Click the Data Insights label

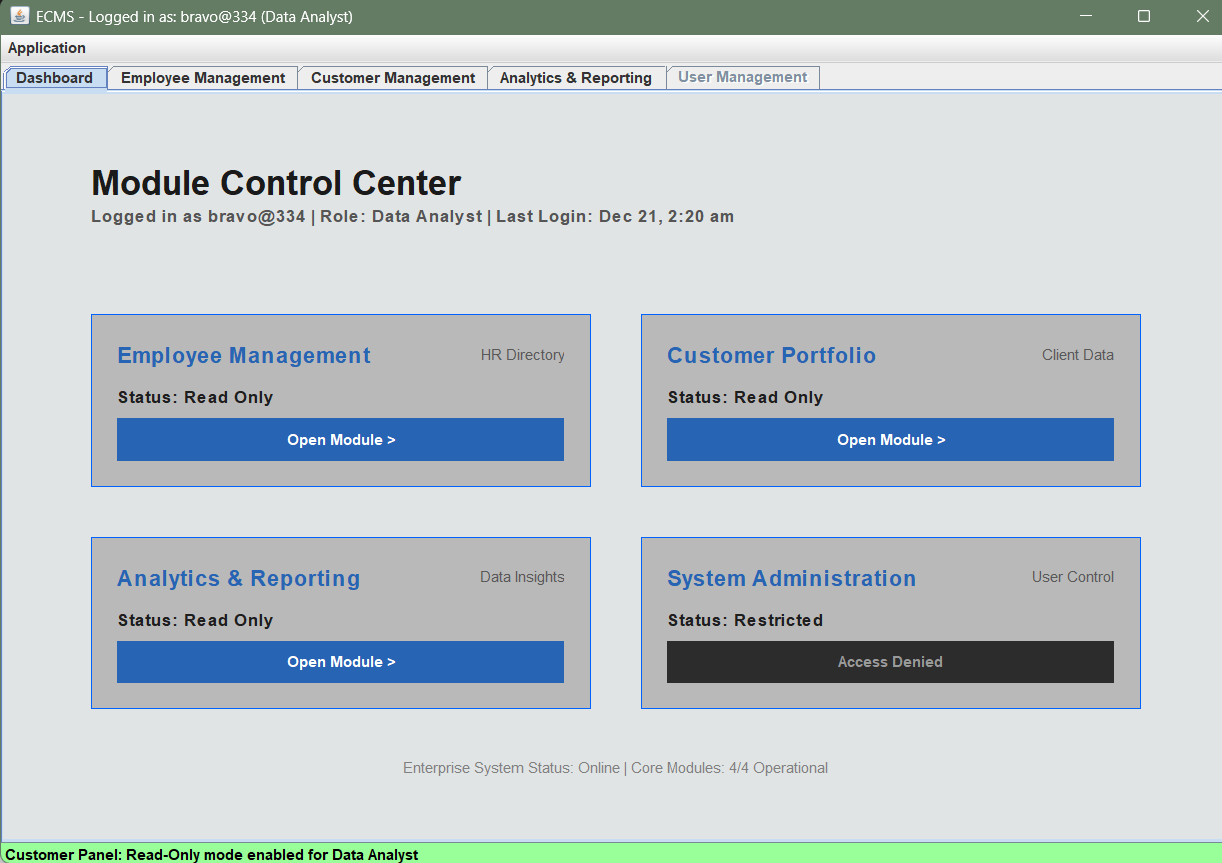tap(521, 577)
